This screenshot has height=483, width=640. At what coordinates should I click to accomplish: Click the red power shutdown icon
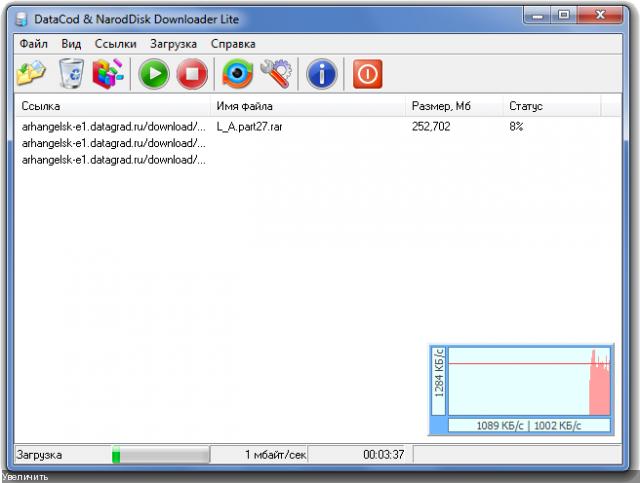367,74
